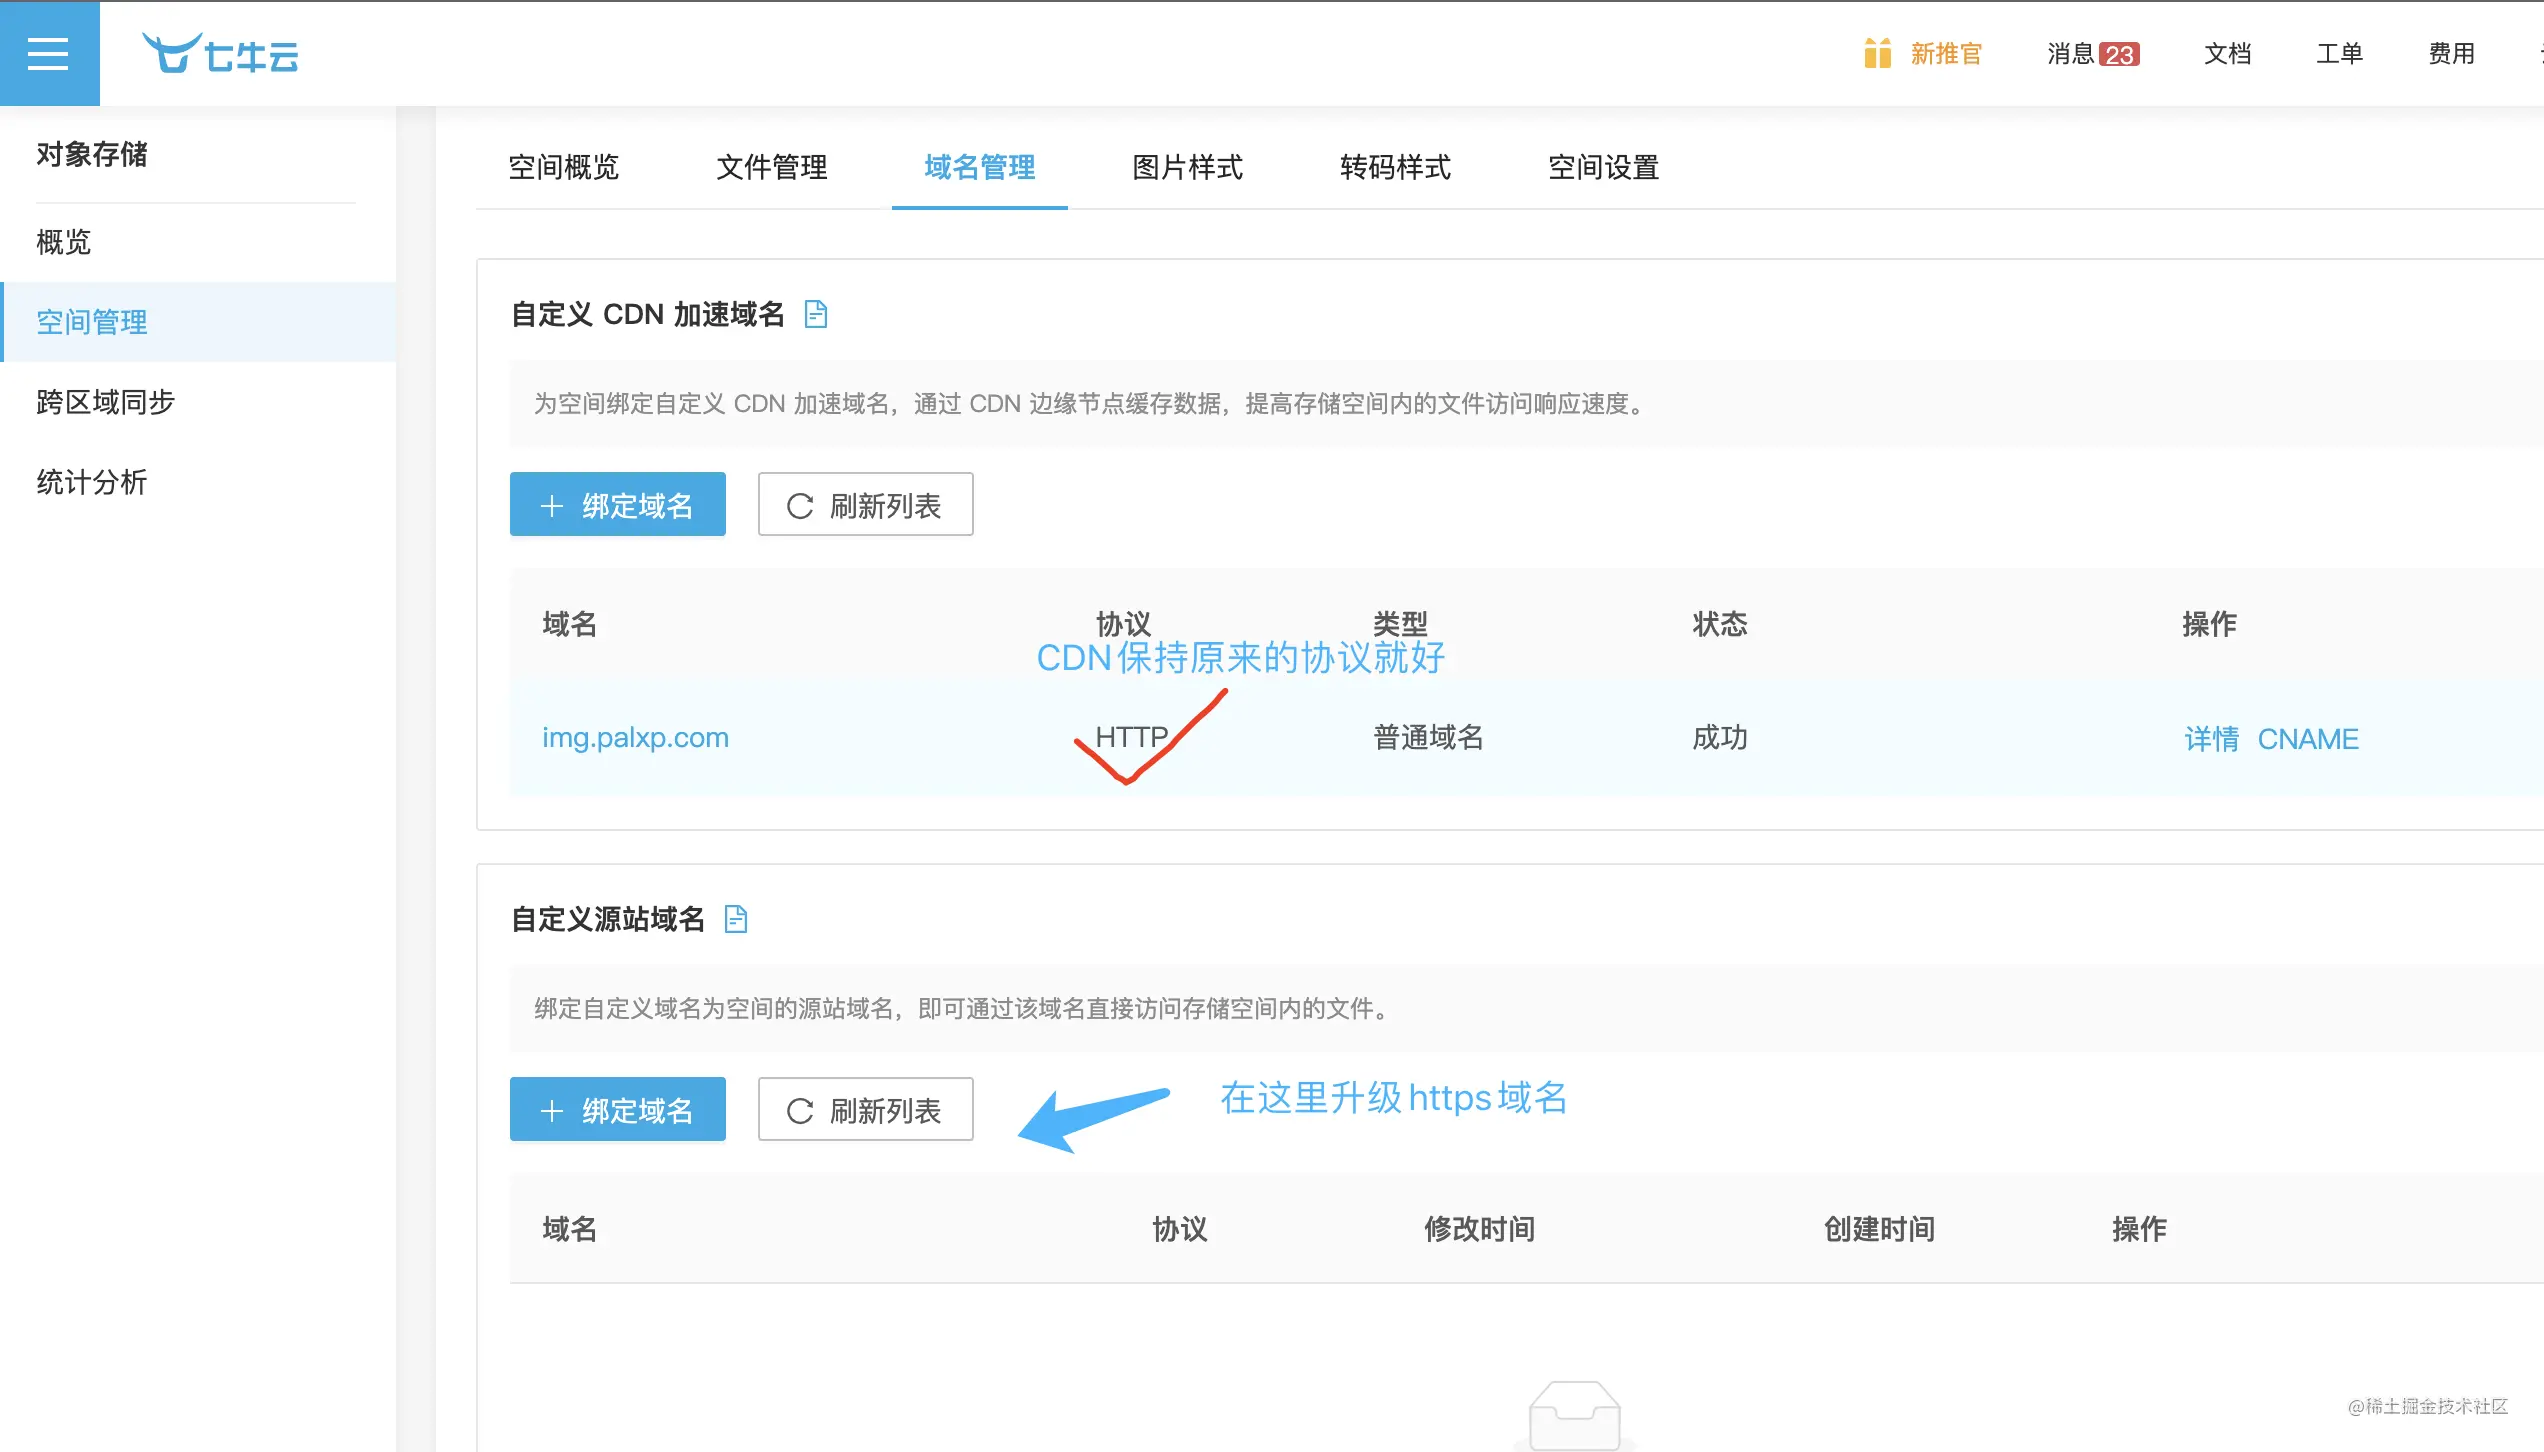Open doc icon beside 自定义 CDN 加速域名

[x=816, y=314]
